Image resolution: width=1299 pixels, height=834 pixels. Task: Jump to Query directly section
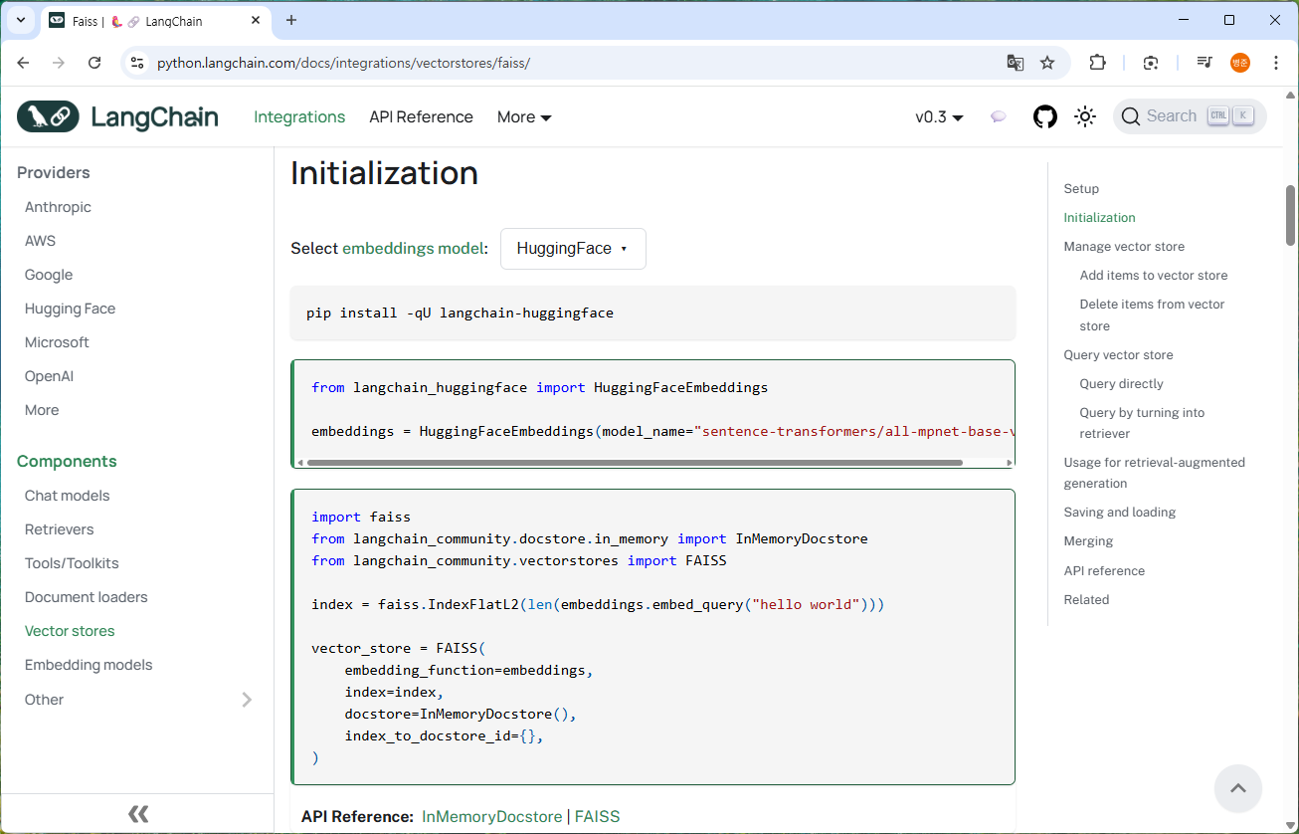(x=1121, y=384)
